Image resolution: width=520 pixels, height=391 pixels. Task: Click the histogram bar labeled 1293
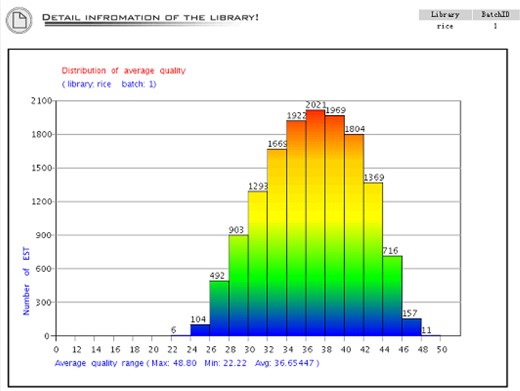[x=258, y=263]
